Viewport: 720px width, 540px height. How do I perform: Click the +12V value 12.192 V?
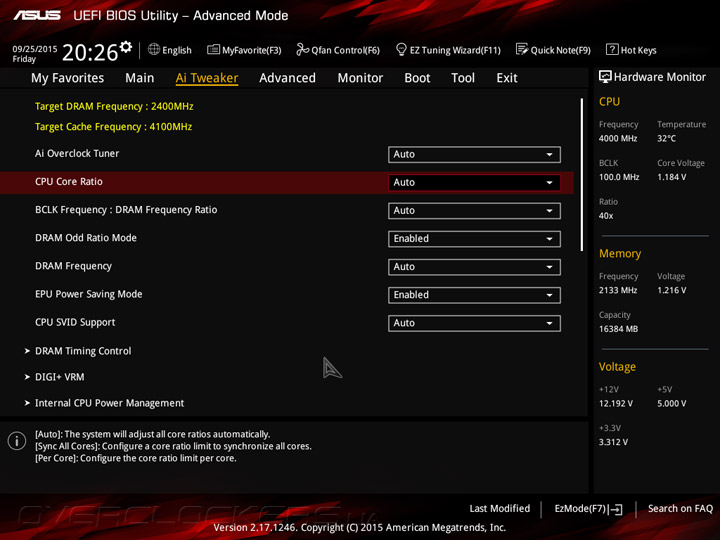616,404
